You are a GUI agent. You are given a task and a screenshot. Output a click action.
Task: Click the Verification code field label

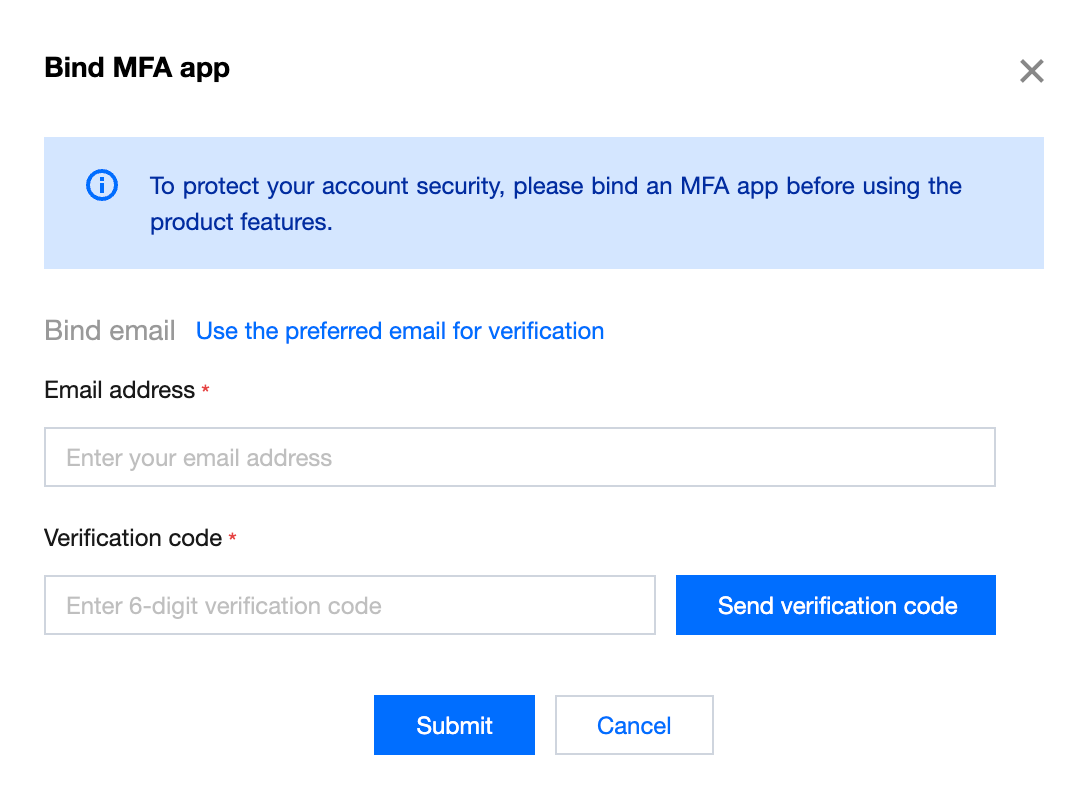click(x=133, y=538)
